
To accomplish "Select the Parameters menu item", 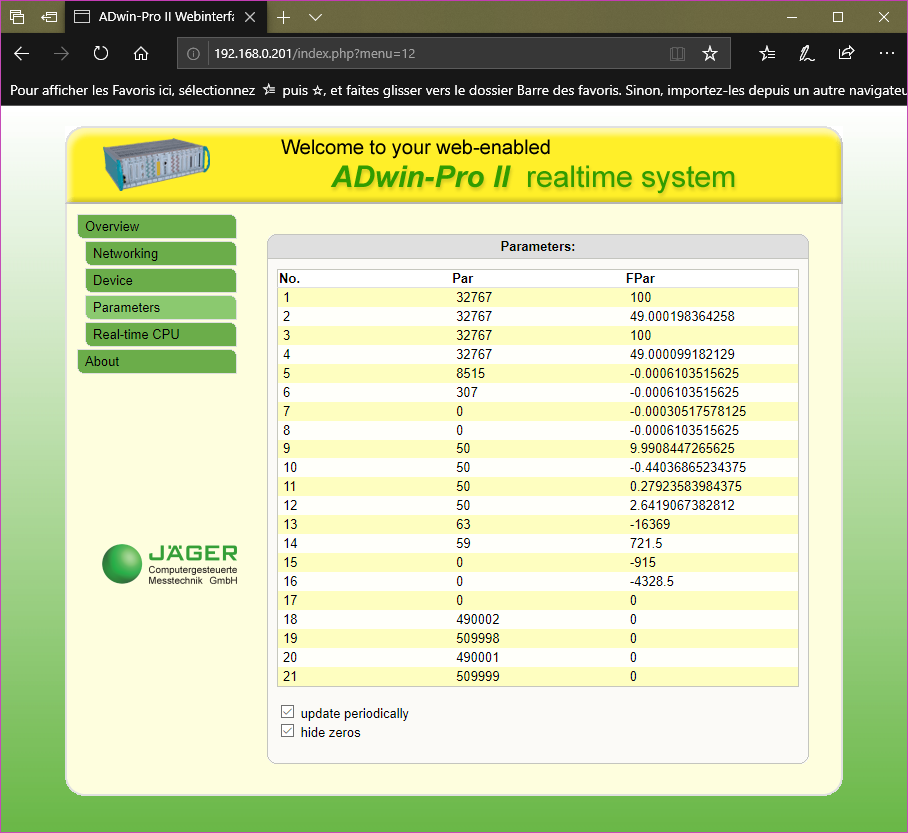I will [160, 308].
